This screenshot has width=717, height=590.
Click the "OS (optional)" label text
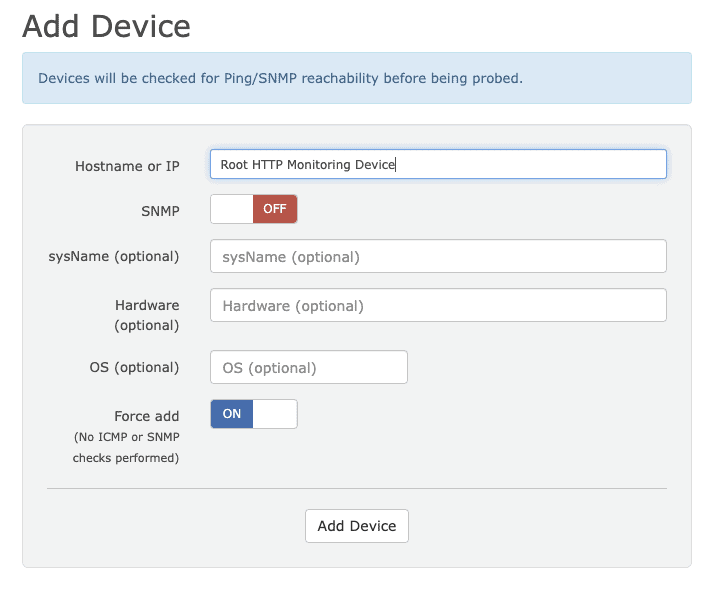click(x=134, y=367)
